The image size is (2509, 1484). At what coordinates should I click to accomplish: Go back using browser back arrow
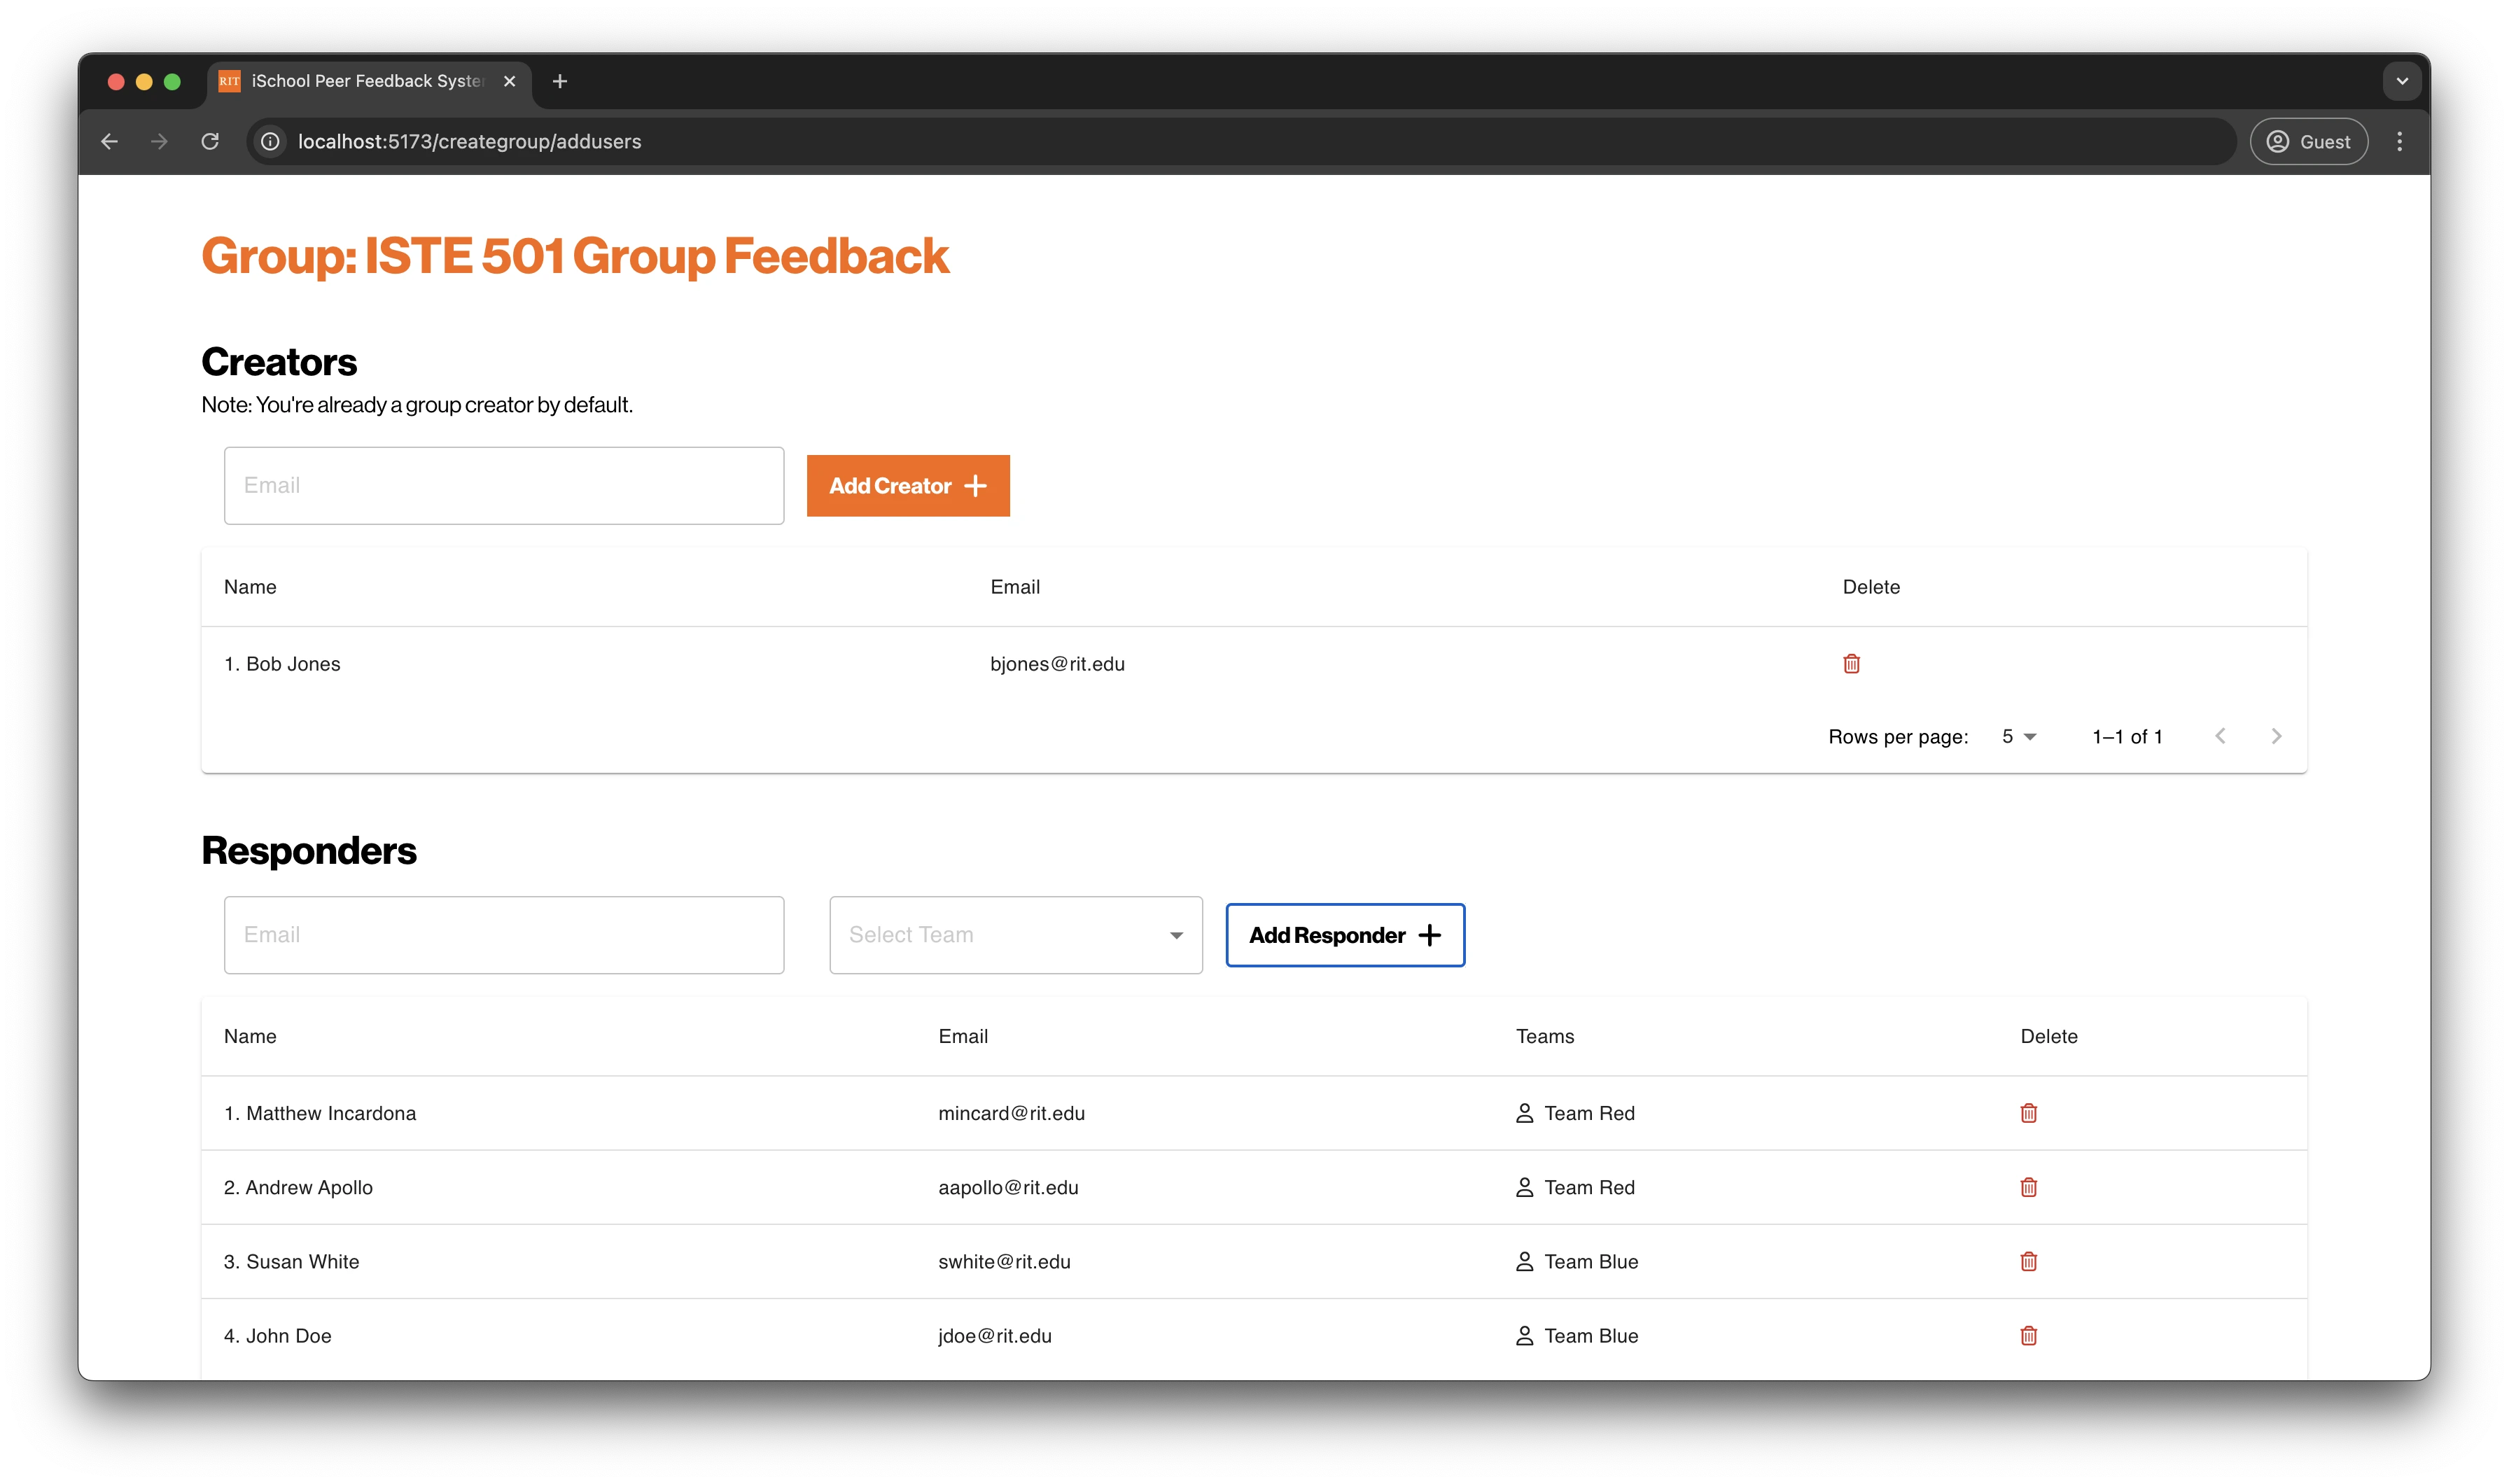(x=110, y=141)
